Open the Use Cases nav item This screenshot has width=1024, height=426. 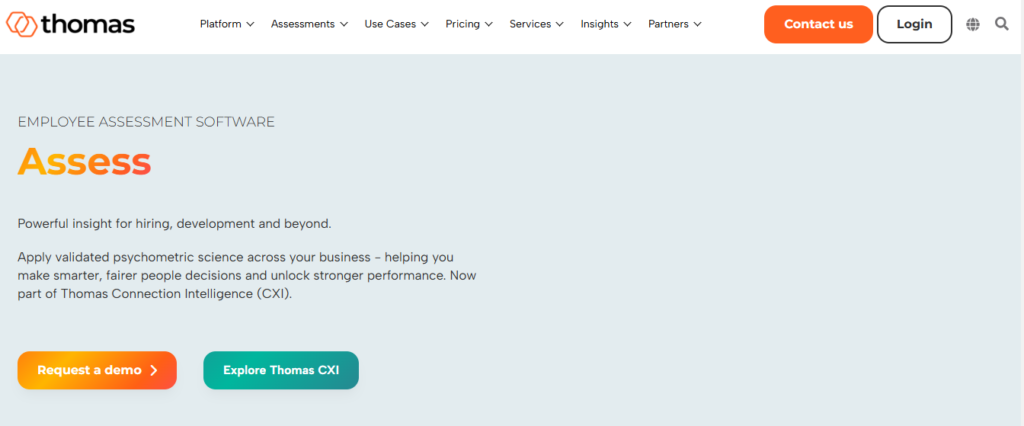(390, 24)
